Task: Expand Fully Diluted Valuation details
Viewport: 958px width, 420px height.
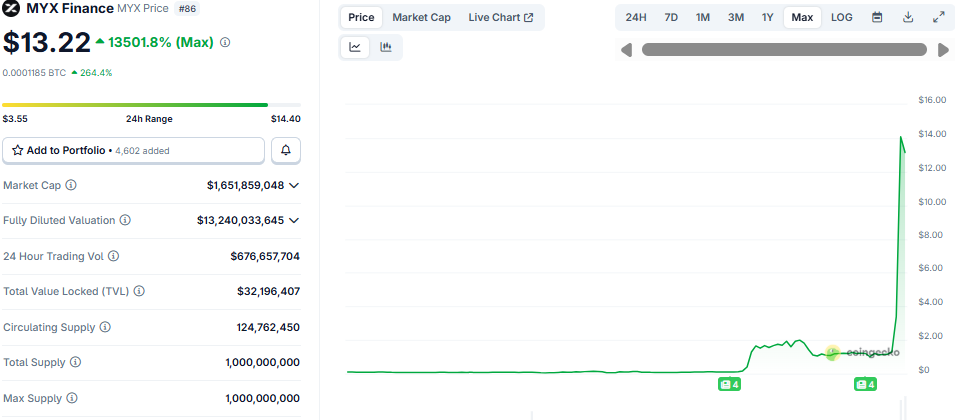Action: click(294, 220)
